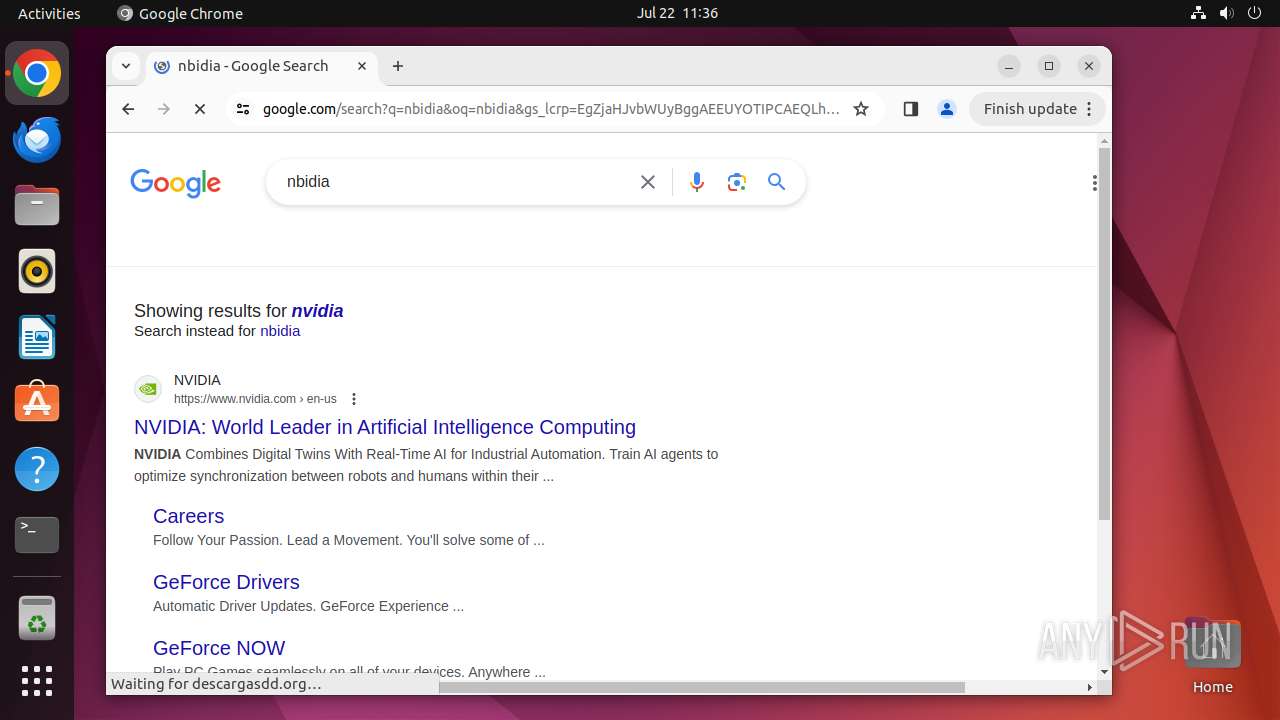
Task: Click Finish update button
Action: tap(1037, 109)
